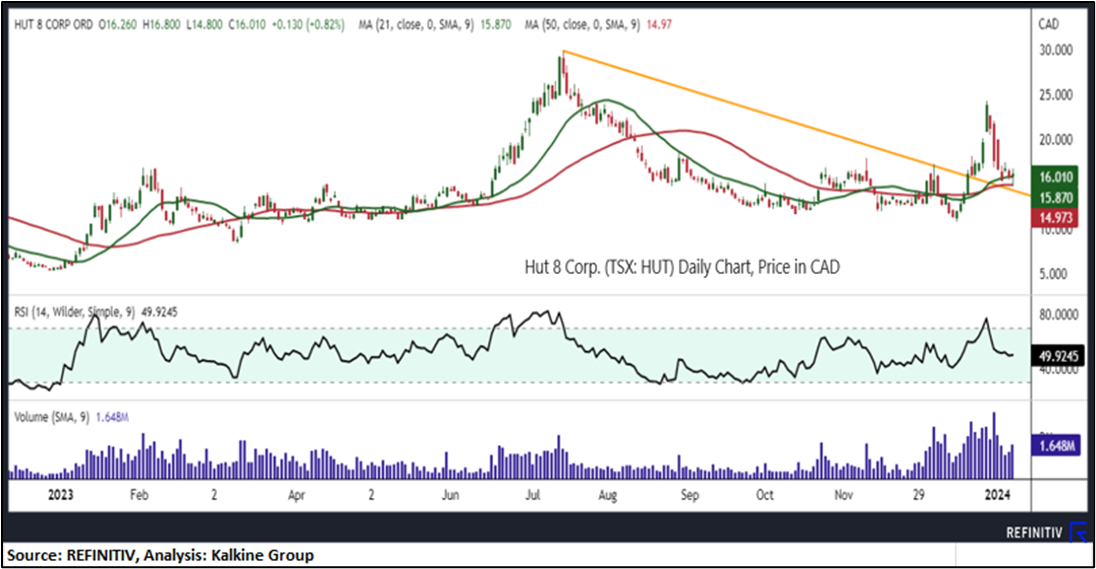Open the RSI (14, Wilder, Simple, 9) label
Screen dimensions: 1096x569
75,312
